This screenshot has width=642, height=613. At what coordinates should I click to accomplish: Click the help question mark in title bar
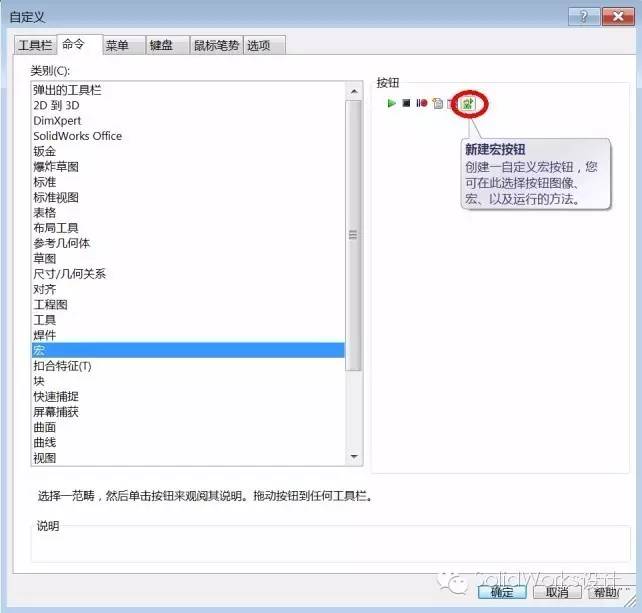(584, 17)
